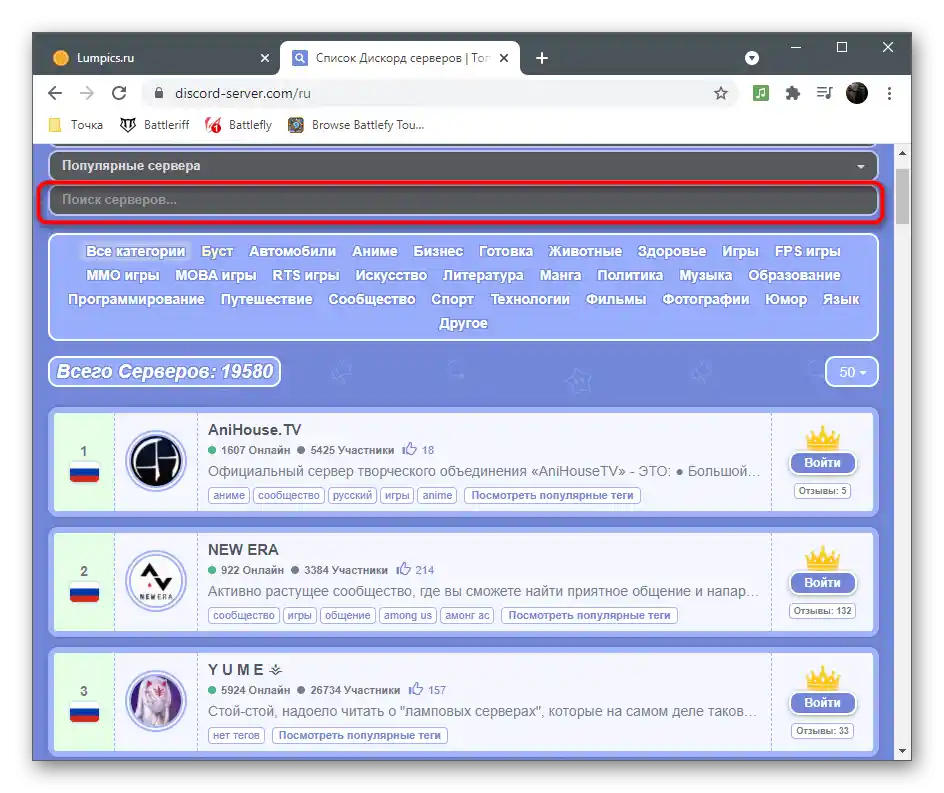Screen dimensions: 944x793
Task: Open Browse Battlefy Tou... bookmark
Action: [356, 125]
